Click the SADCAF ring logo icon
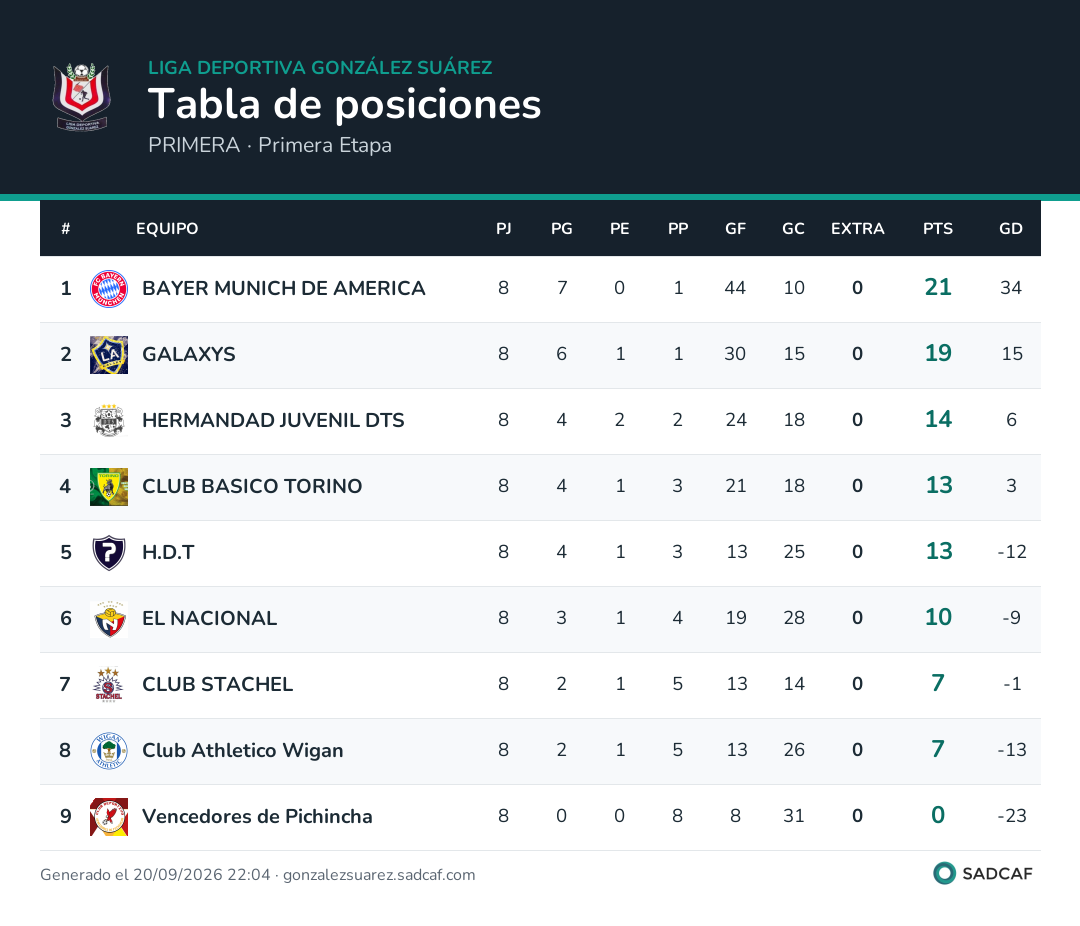The width and height of the screenshot is (1080, 926). [x=944, y=873]
